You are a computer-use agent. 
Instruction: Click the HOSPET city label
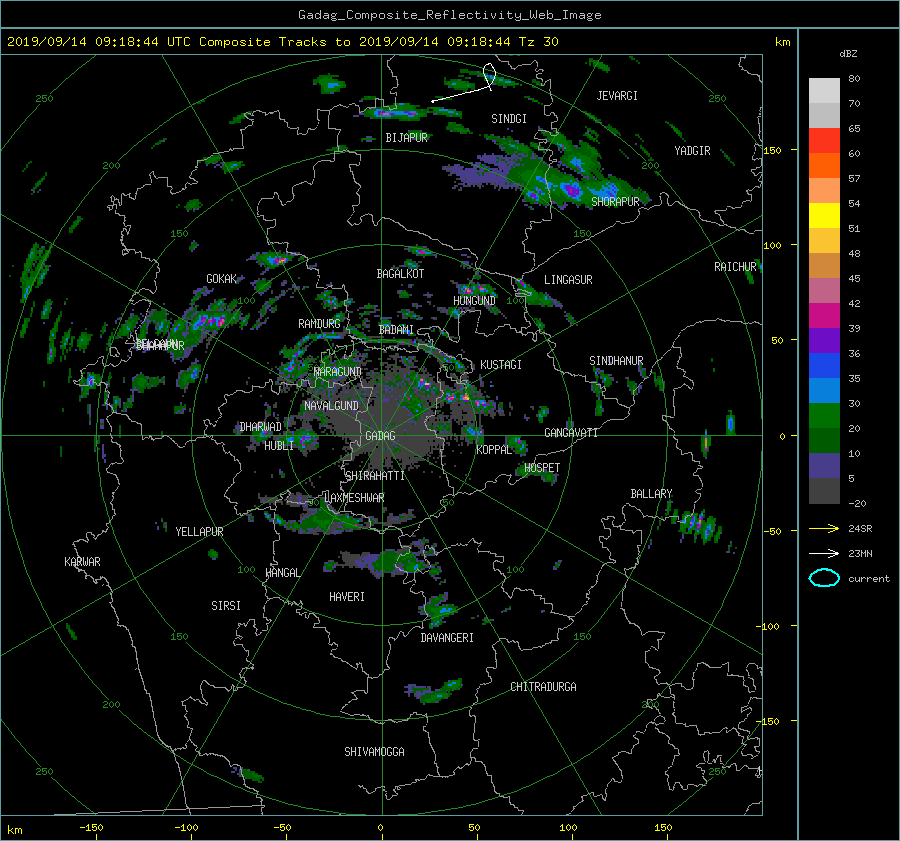542,468
